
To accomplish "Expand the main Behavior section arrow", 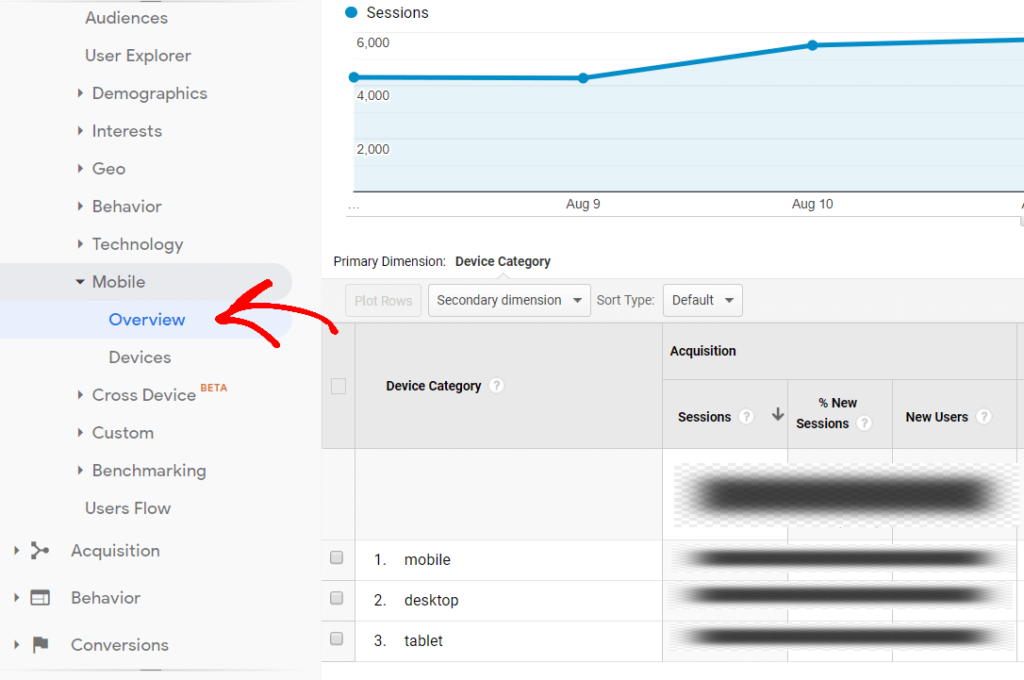I will [16, 598].
